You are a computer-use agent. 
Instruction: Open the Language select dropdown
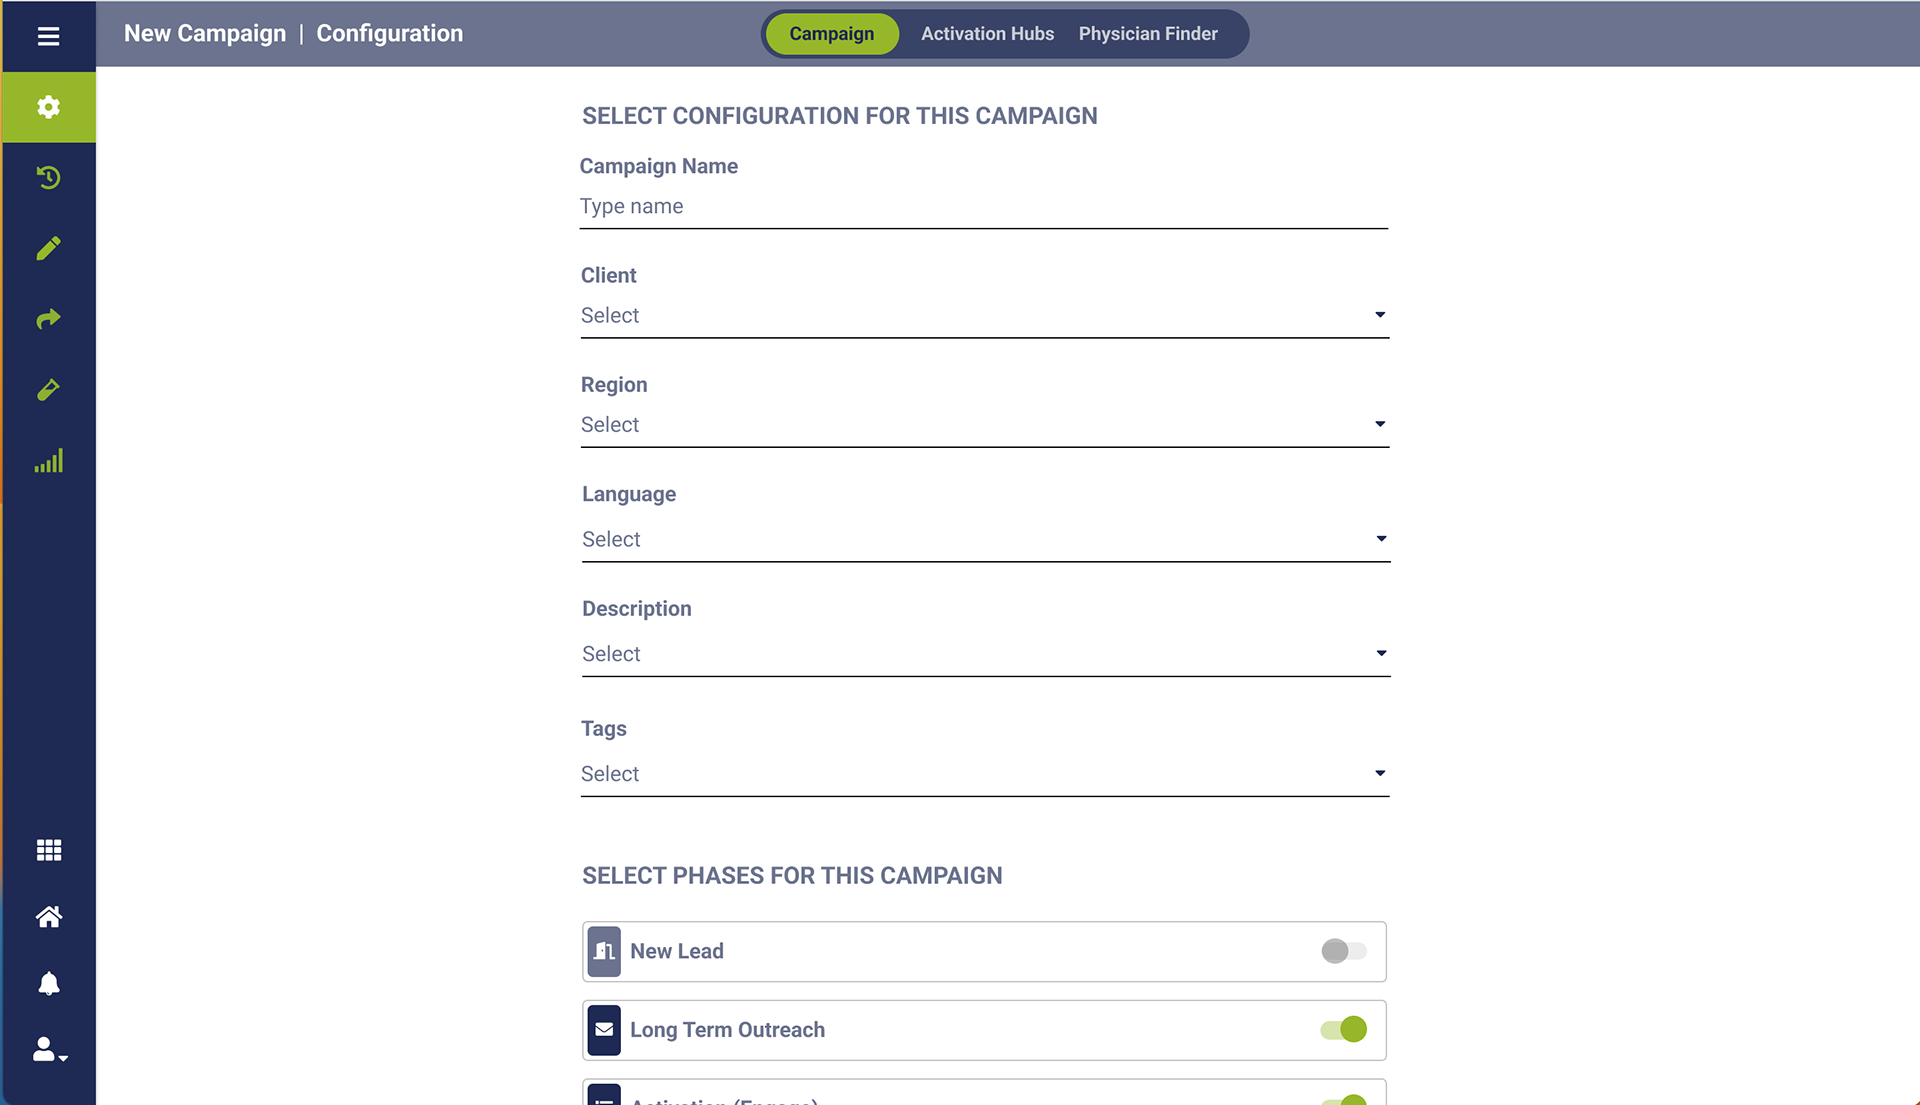986,540
